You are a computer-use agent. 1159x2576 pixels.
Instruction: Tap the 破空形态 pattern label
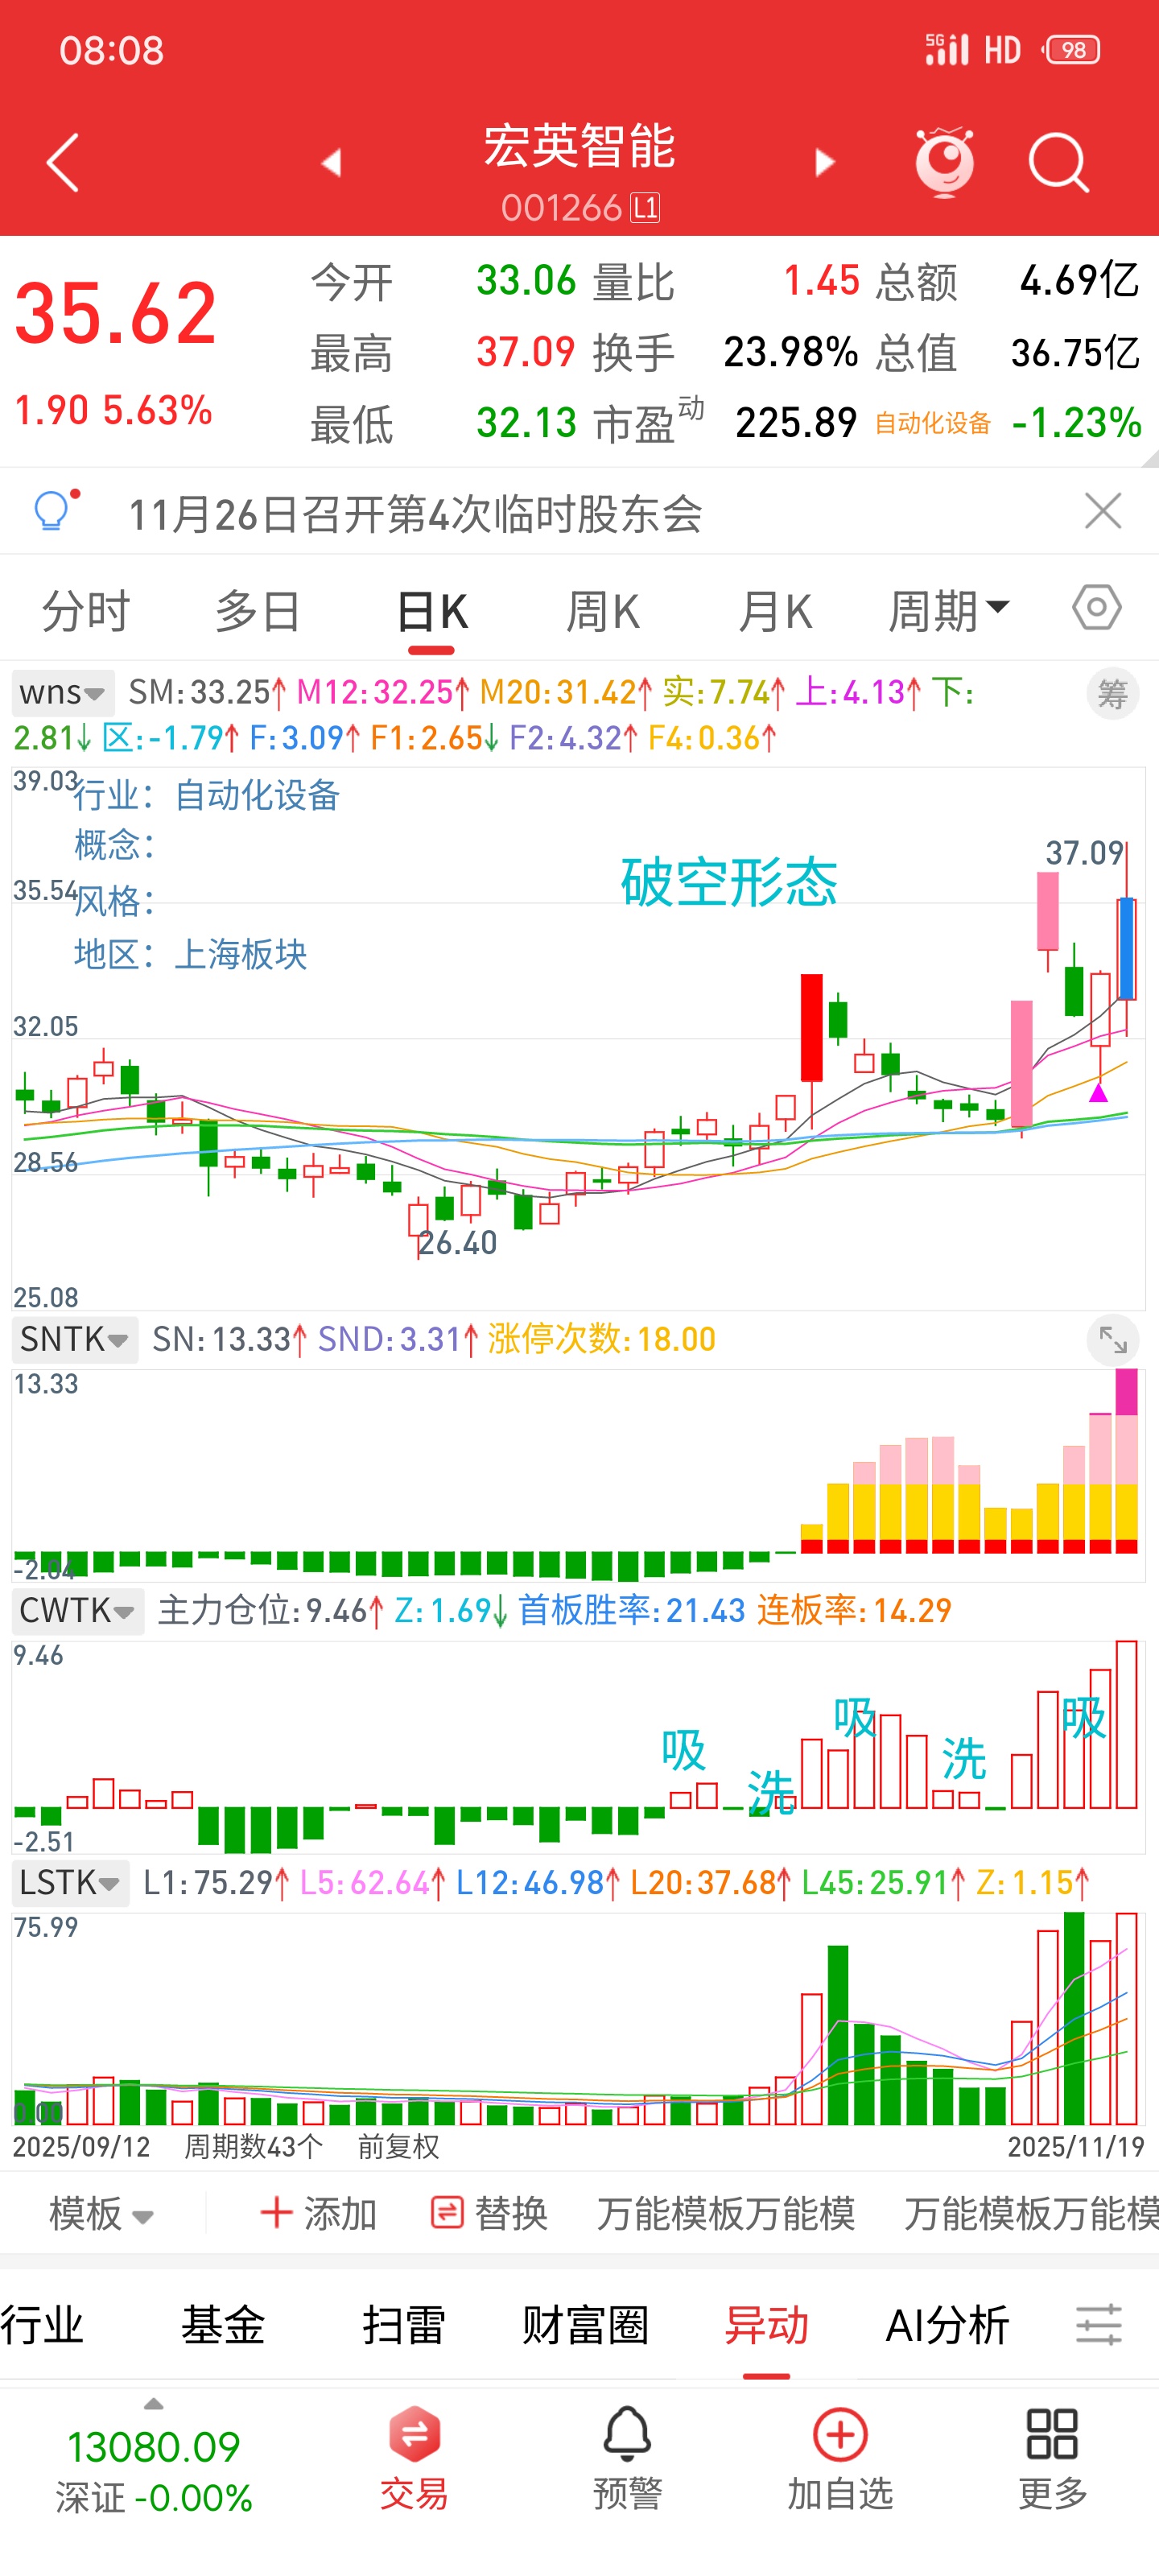tap(728, 882)
